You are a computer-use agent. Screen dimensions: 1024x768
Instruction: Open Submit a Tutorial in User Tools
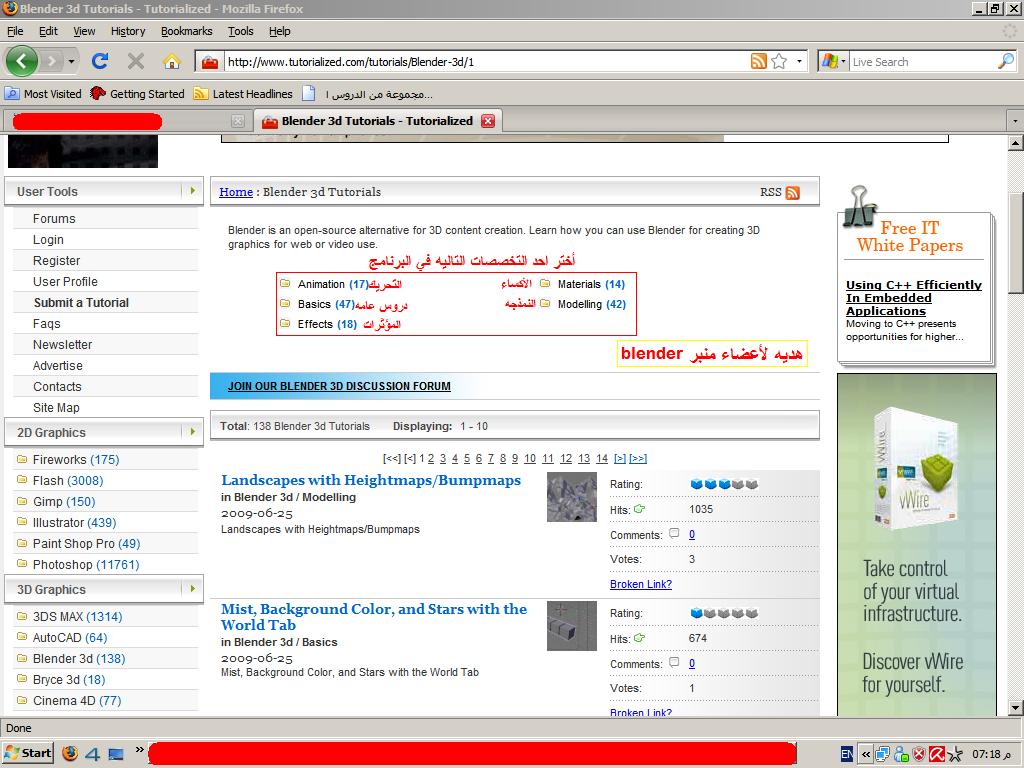click(81, 302)
